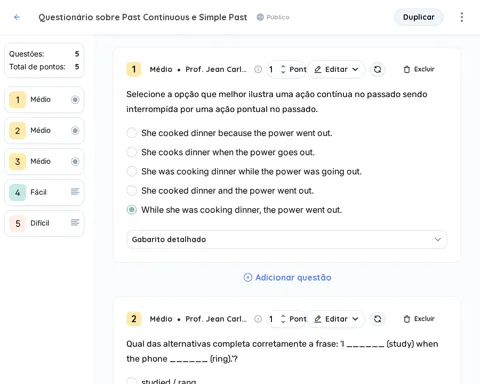The height and width of the screenshot is (384, 480).
Task: Click the trash icon for question 2
Action: (x=407, y=319)
